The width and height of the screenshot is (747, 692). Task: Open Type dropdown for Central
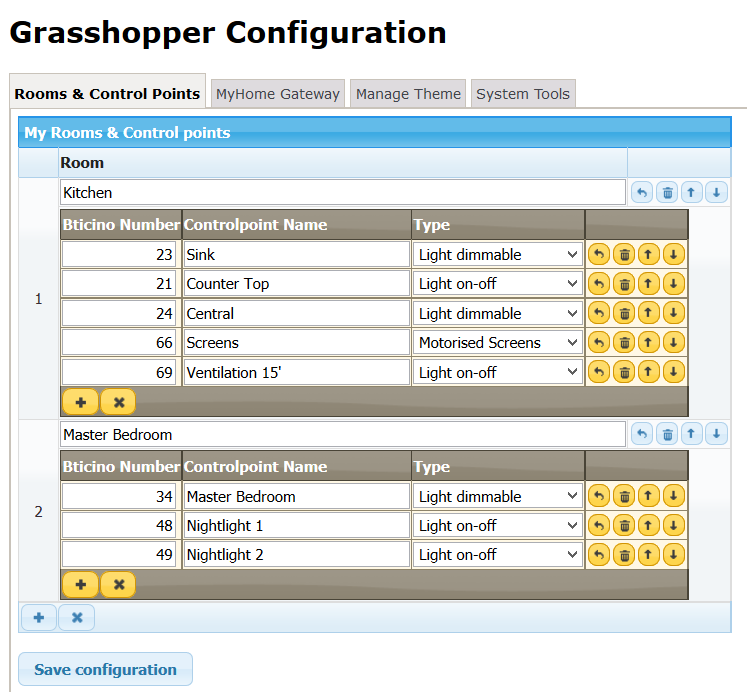click(x=498, y=313)
